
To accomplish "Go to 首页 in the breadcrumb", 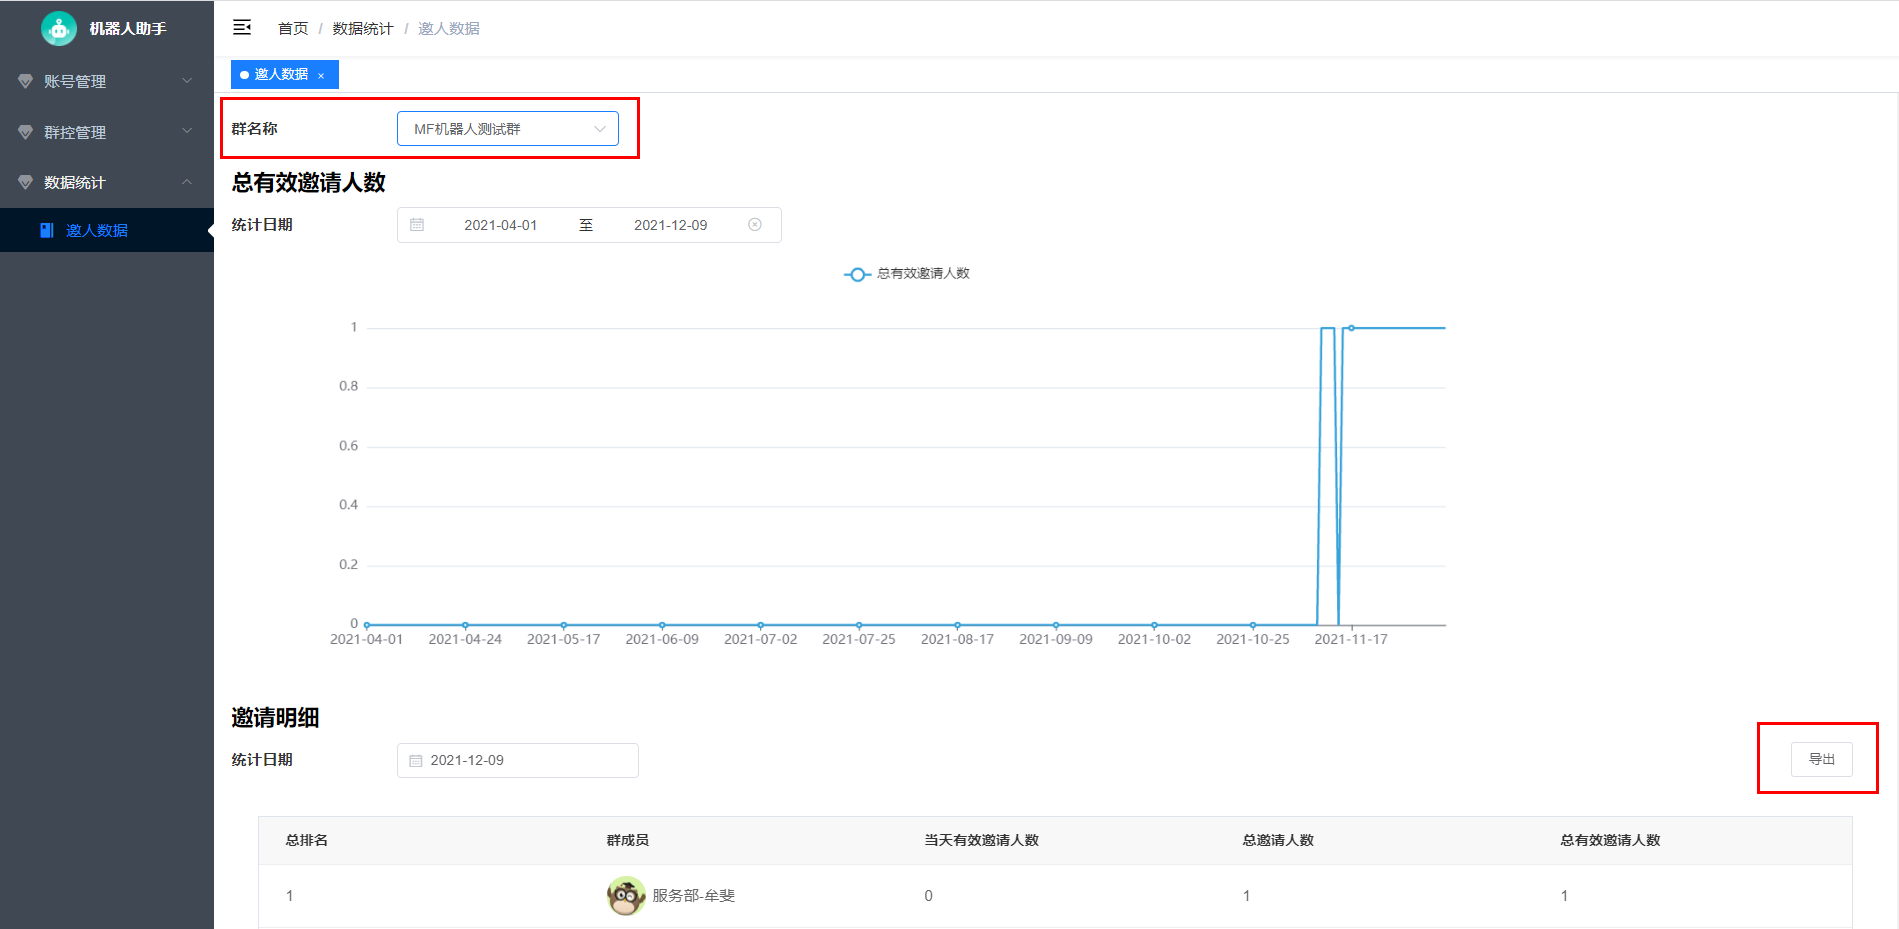I will (x=293, y=29).
